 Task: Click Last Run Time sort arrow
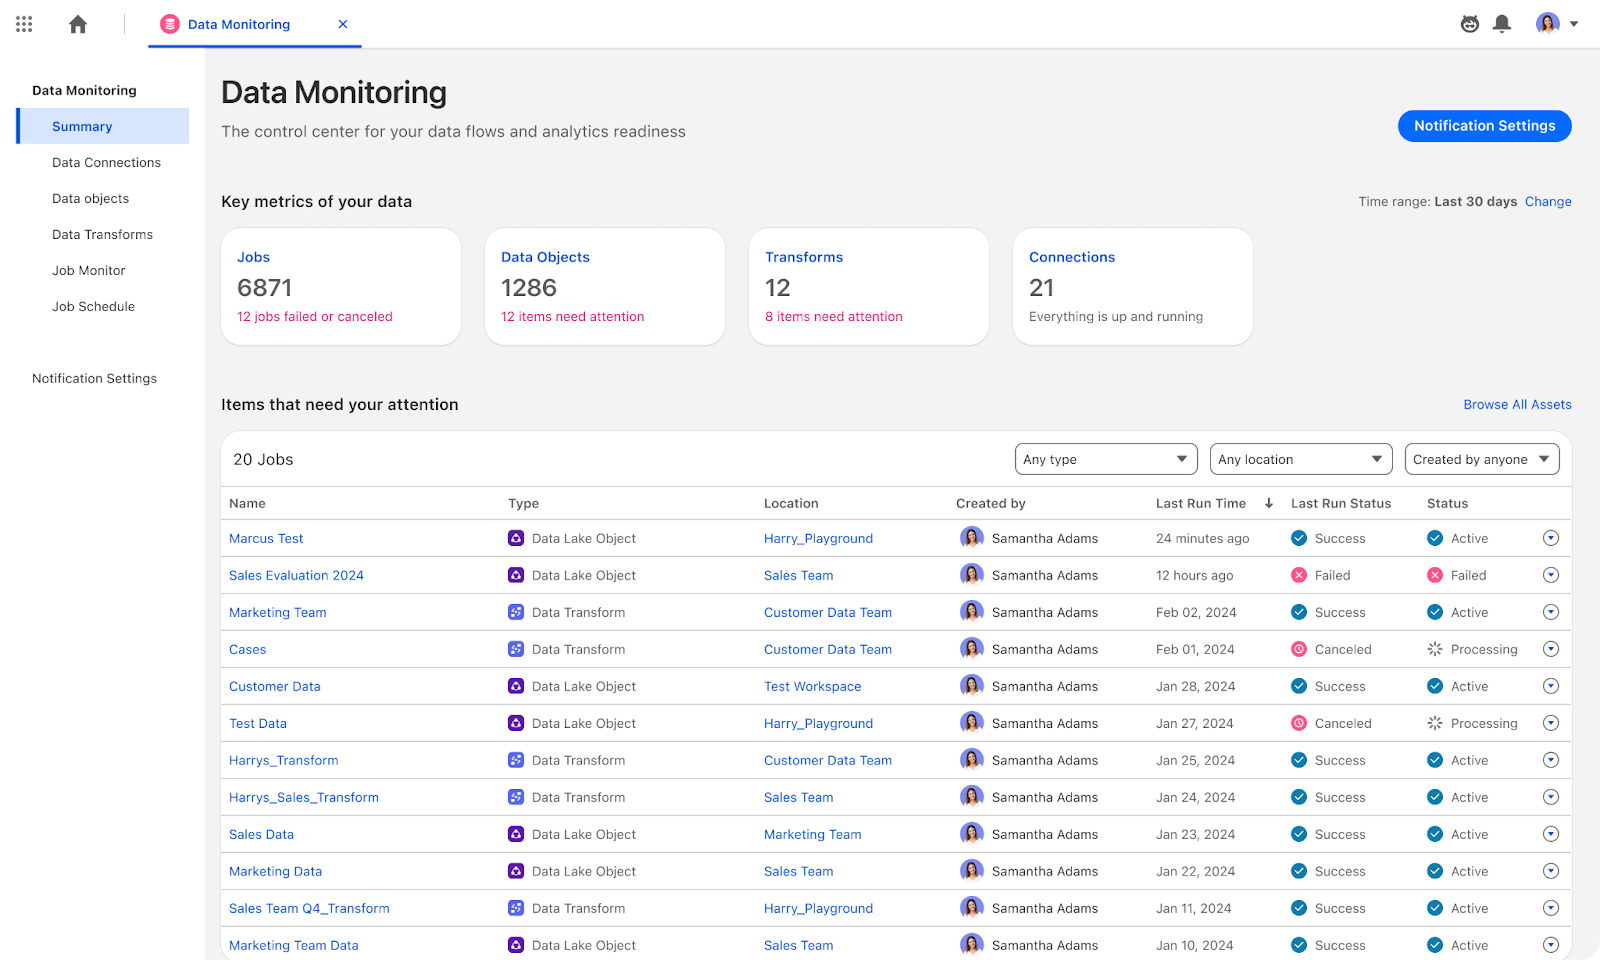[x=1268, y=503]
